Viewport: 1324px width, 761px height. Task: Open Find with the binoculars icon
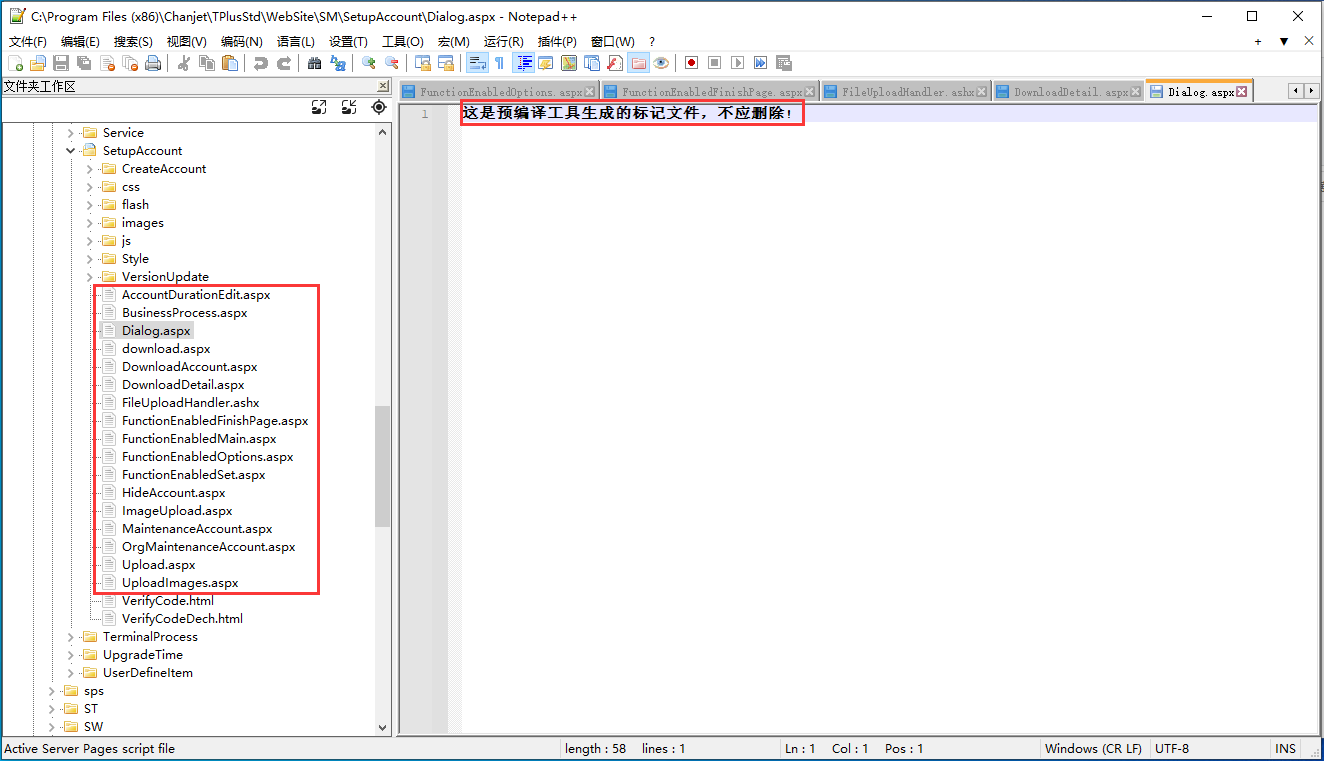(x=314, y=63)
